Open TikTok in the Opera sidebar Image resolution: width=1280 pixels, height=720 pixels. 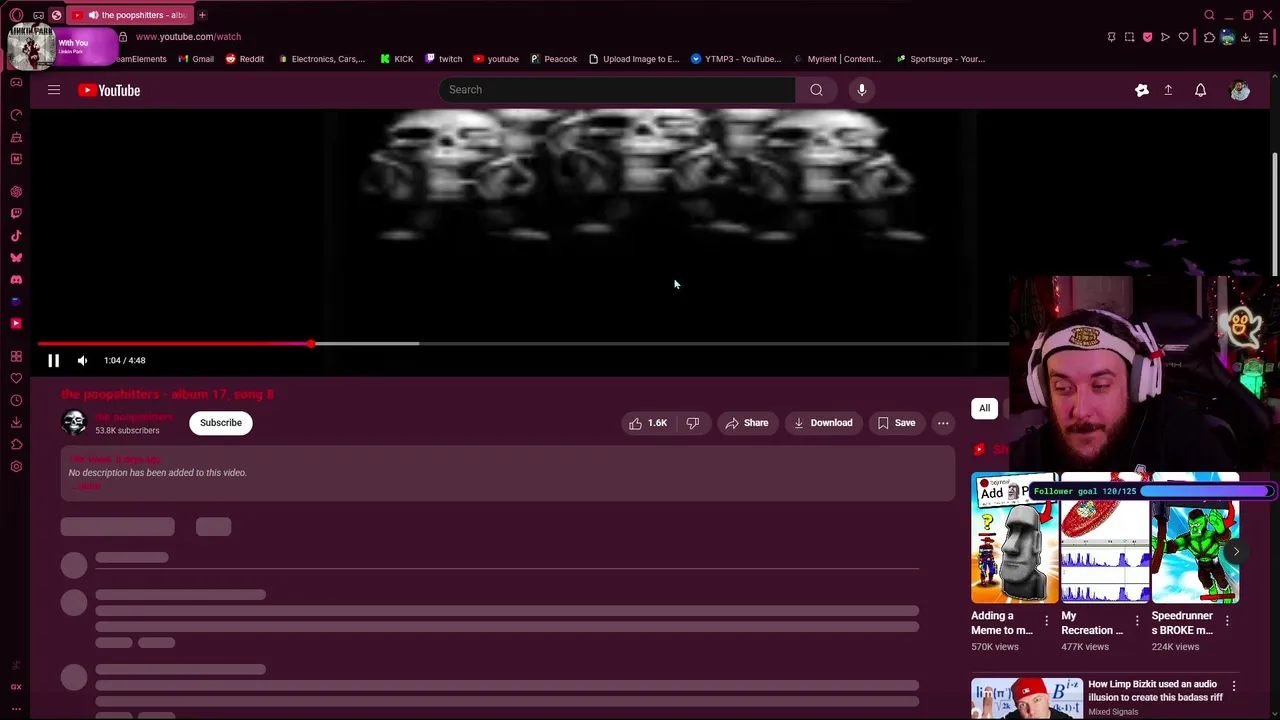point(16,236)
